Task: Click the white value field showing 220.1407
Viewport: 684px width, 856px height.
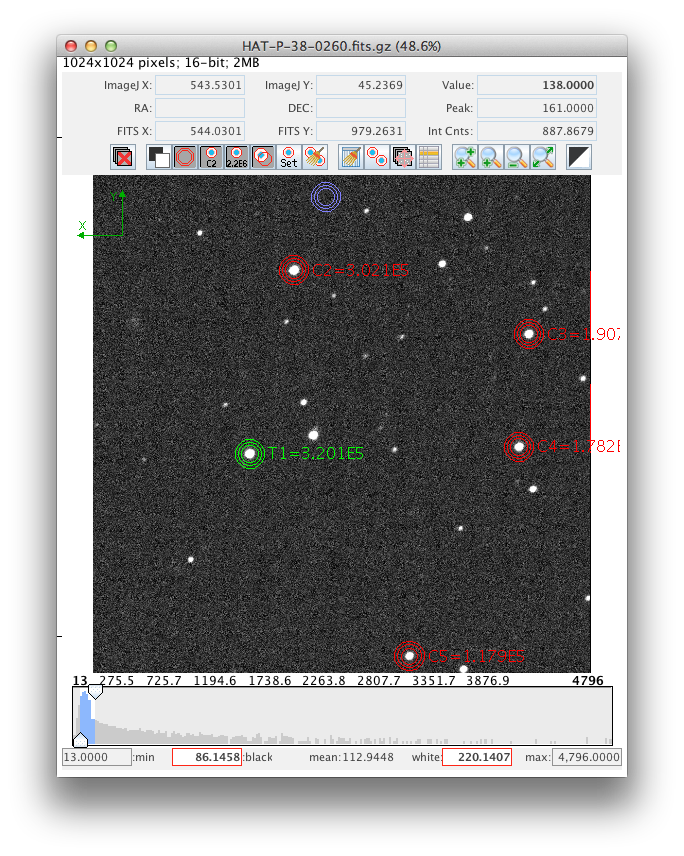Action: 477,758
